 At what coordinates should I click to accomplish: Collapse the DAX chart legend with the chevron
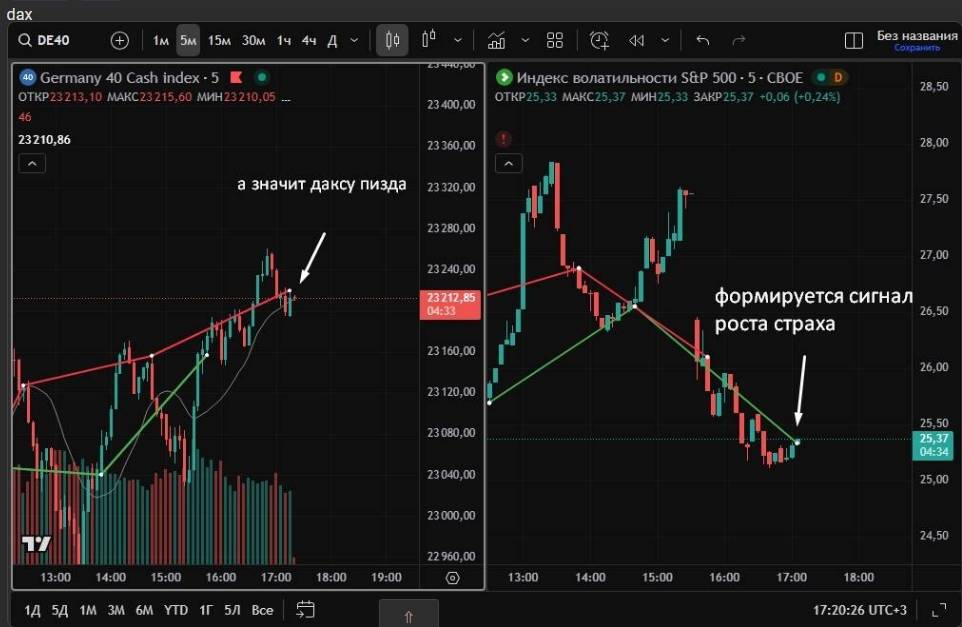[x=31, y=165]
